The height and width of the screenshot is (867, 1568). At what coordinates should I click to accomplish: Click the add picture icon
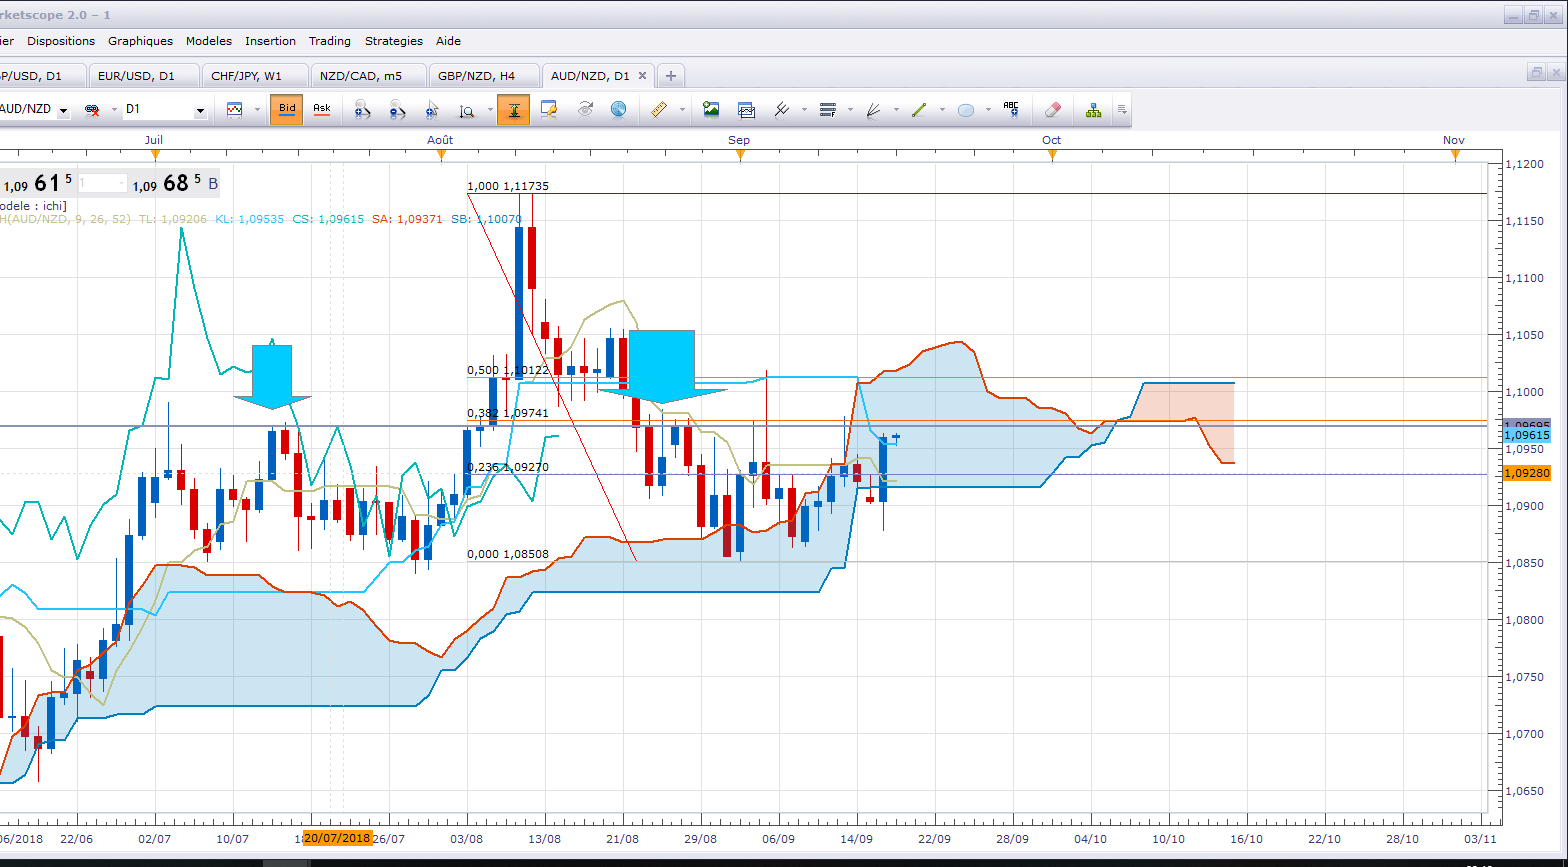[711, 110]
